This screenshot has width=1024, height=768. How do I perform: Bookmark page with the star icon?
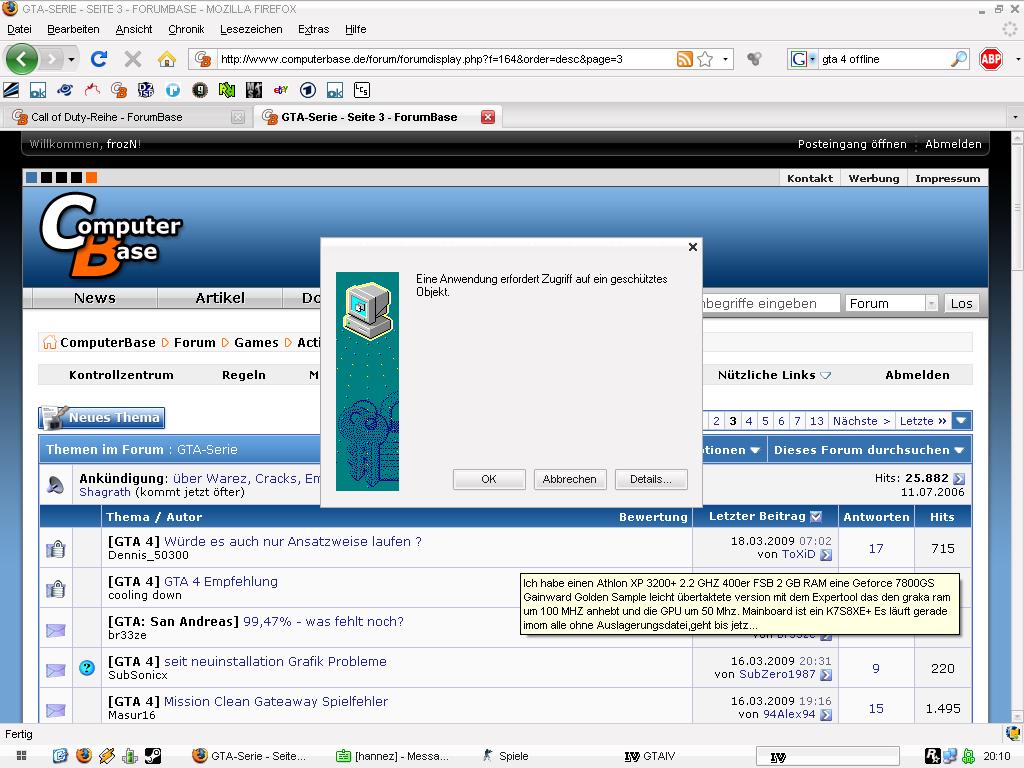point(705,59)
